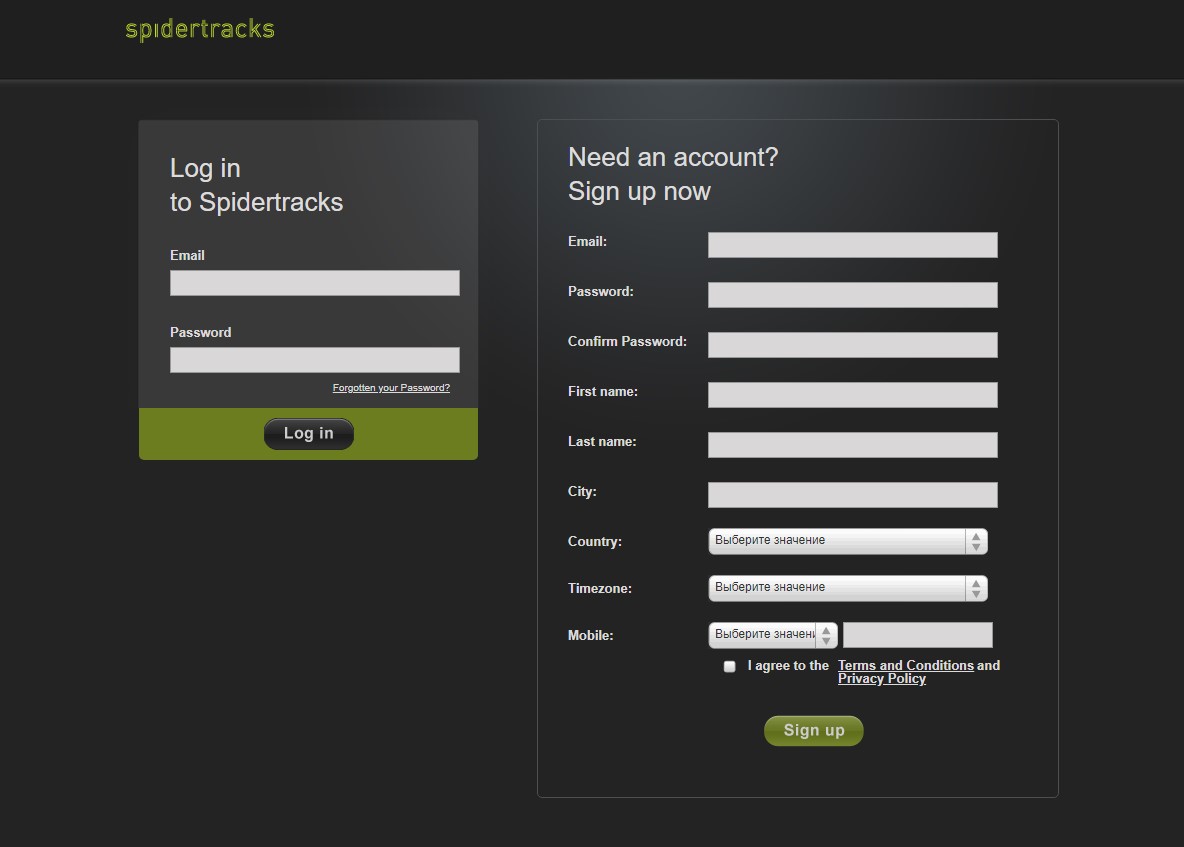
Task: Focus the City field
Action: tap(853, 494)
